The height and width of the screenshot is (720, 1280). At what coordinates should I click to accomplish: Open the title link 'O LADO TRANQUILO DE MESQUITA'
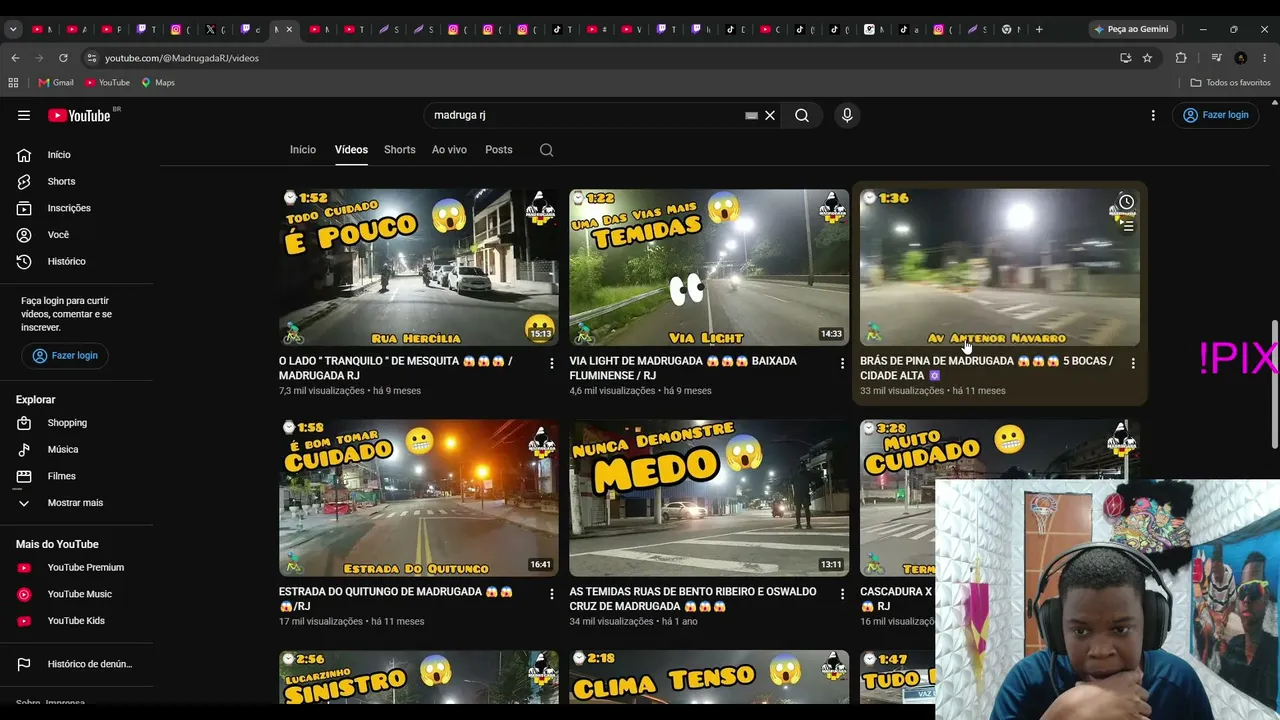click(396, 368)
